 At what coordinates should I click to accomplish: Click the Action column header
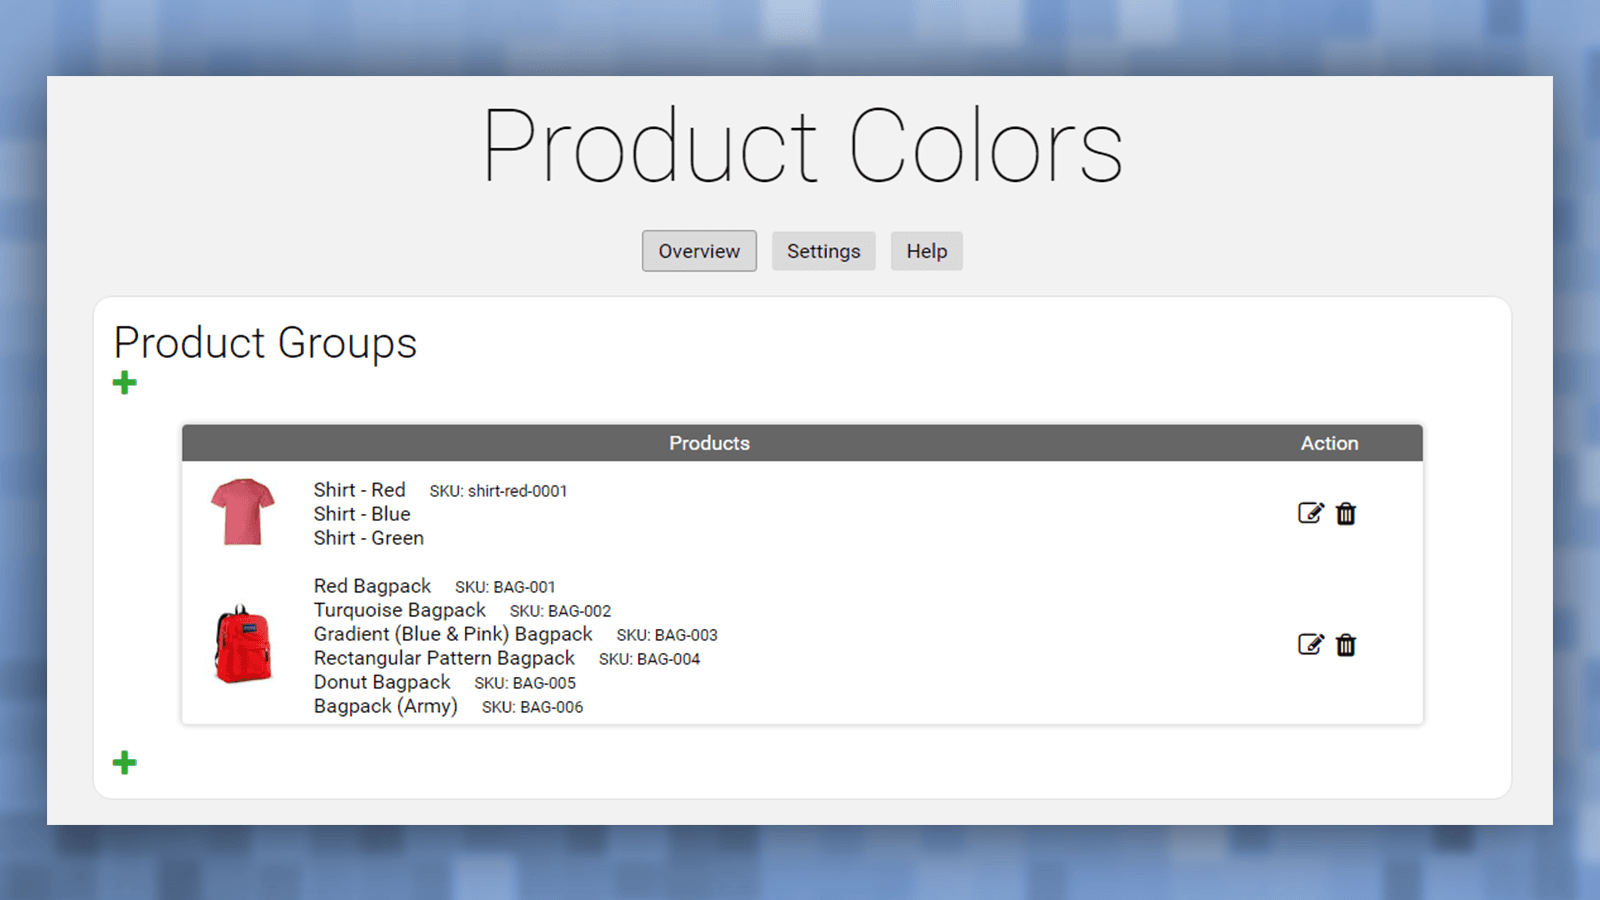point(1329,443)
